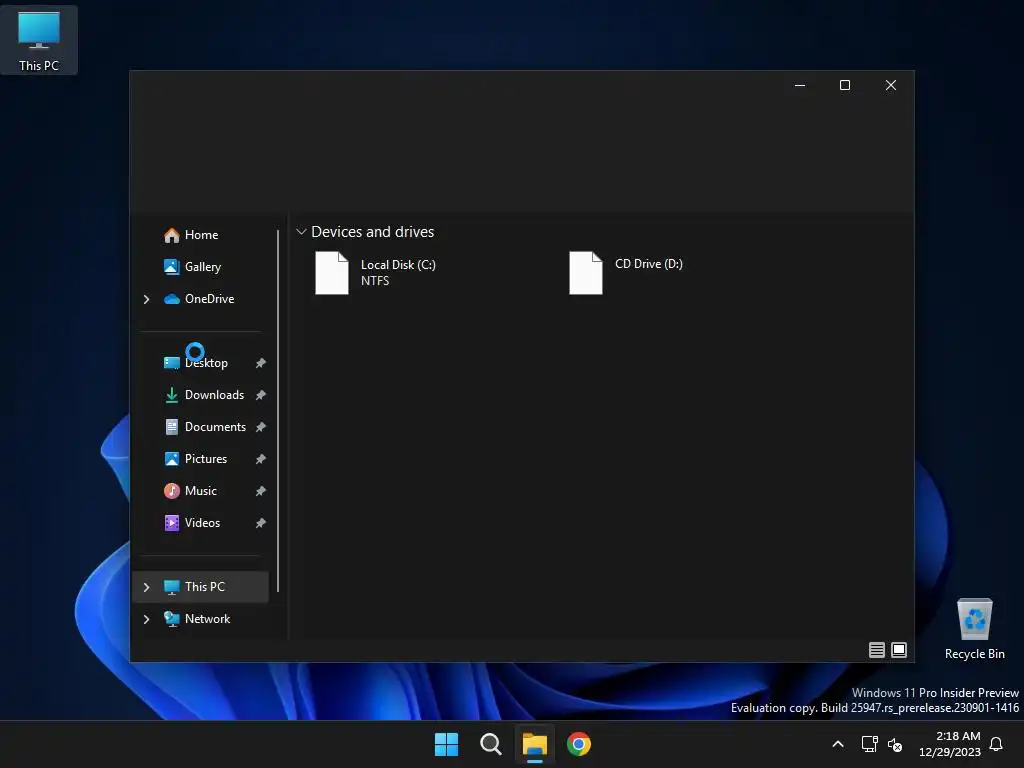Click the Gallery label in navigation pane
1024x768 pixels.
[x=202, y=267]
